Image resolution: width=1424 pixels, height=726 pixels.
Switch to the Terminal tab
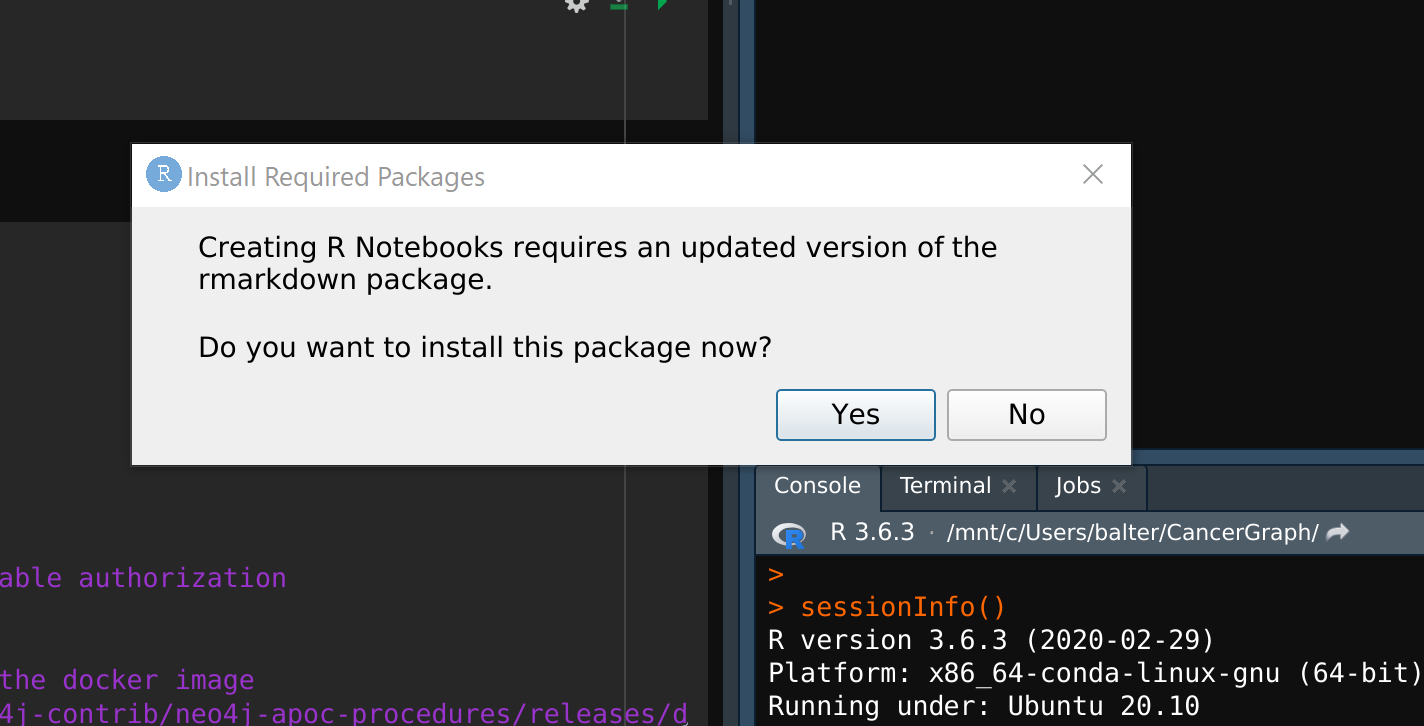point(945,486)
